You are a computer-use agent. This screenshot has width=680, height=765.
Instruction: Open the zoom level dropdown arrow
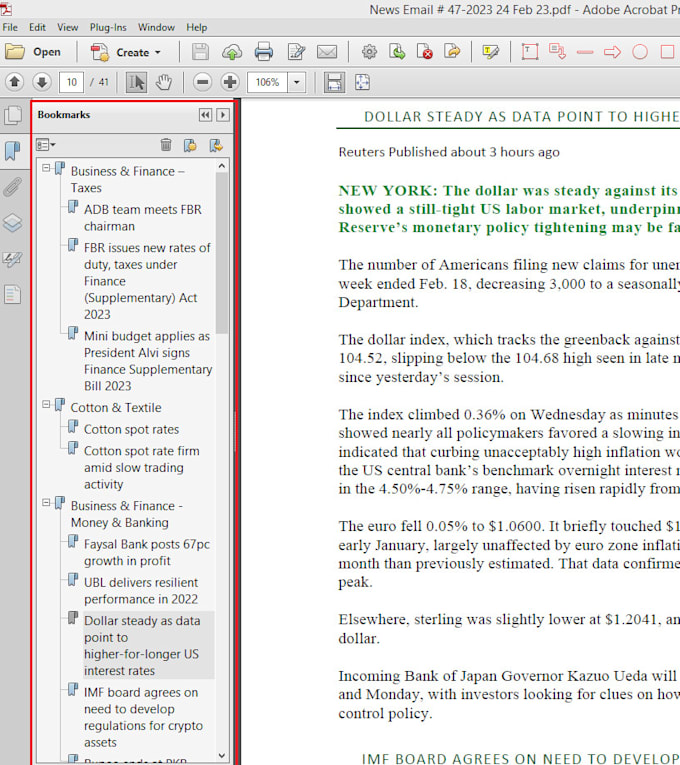coord(297,82)
